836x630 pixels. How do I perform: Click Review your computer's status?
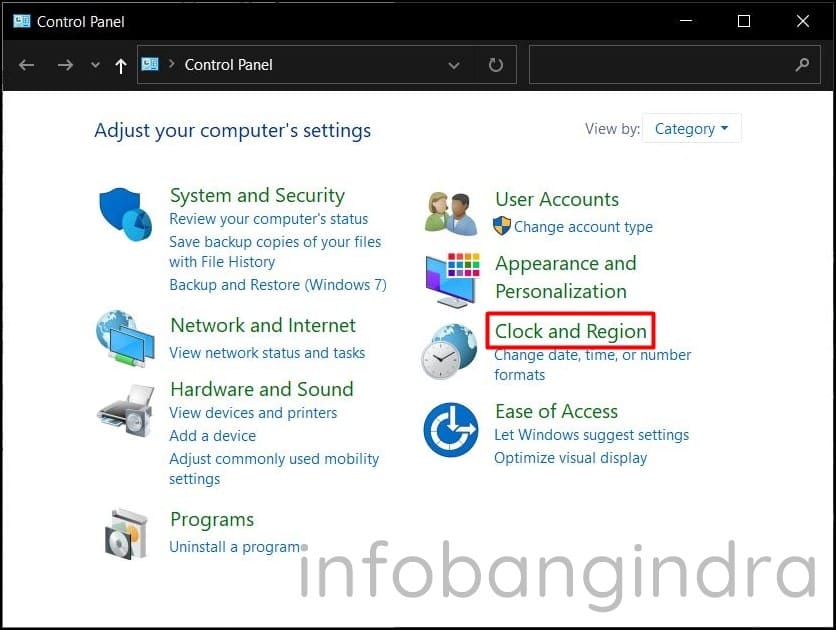pos(269,219)
